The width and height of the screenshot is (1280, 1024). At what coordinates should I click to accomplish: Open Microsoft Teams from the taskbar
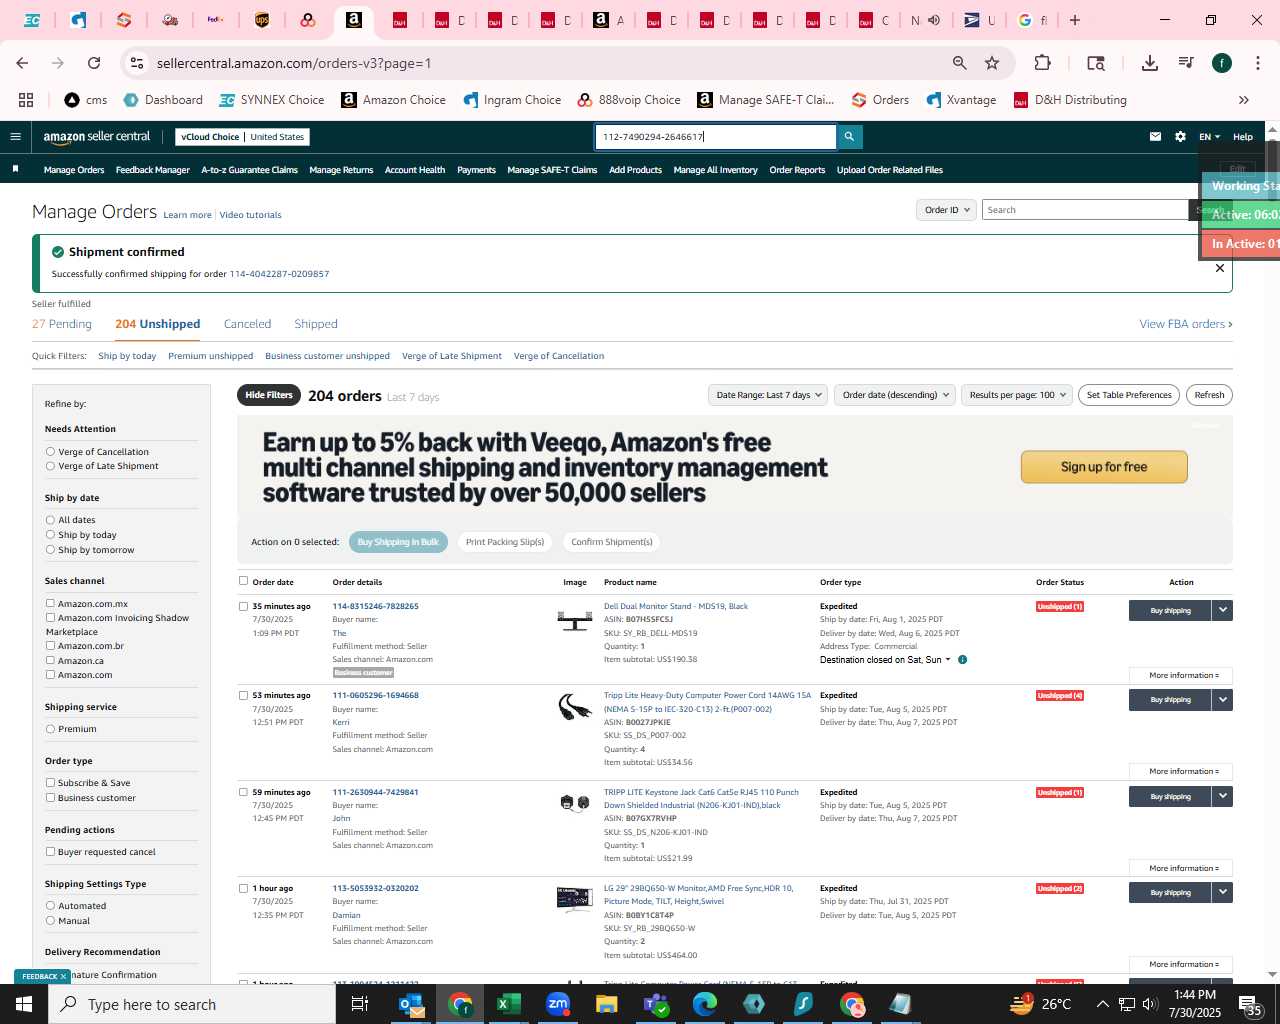pos(656,1004)
